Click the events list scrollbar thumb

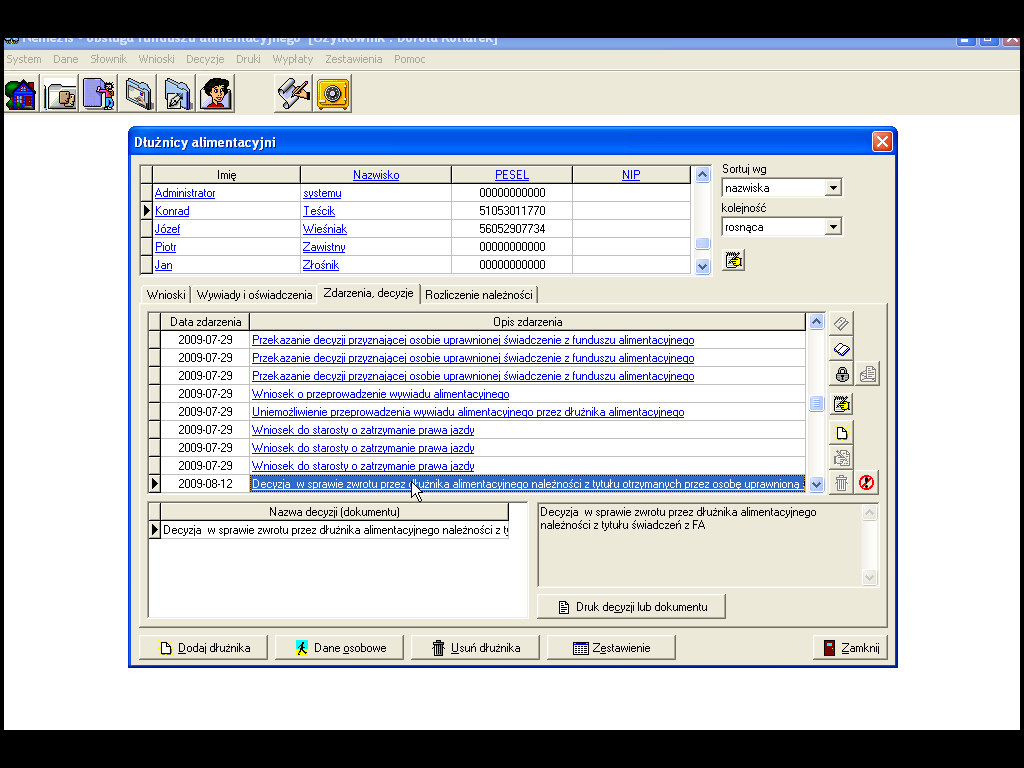816,404
